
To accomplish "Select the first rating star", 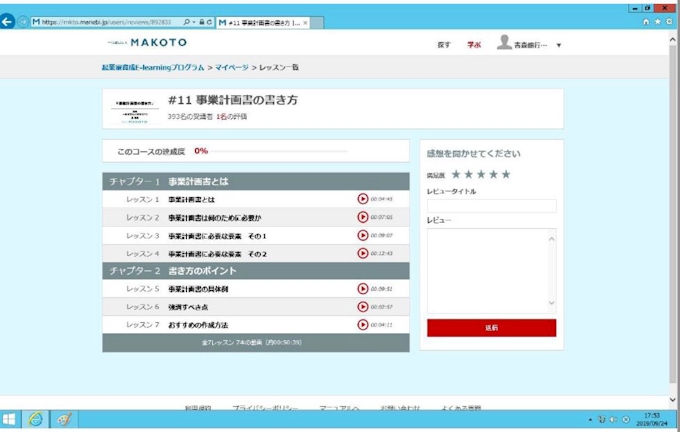I will [x=456, y=174].
